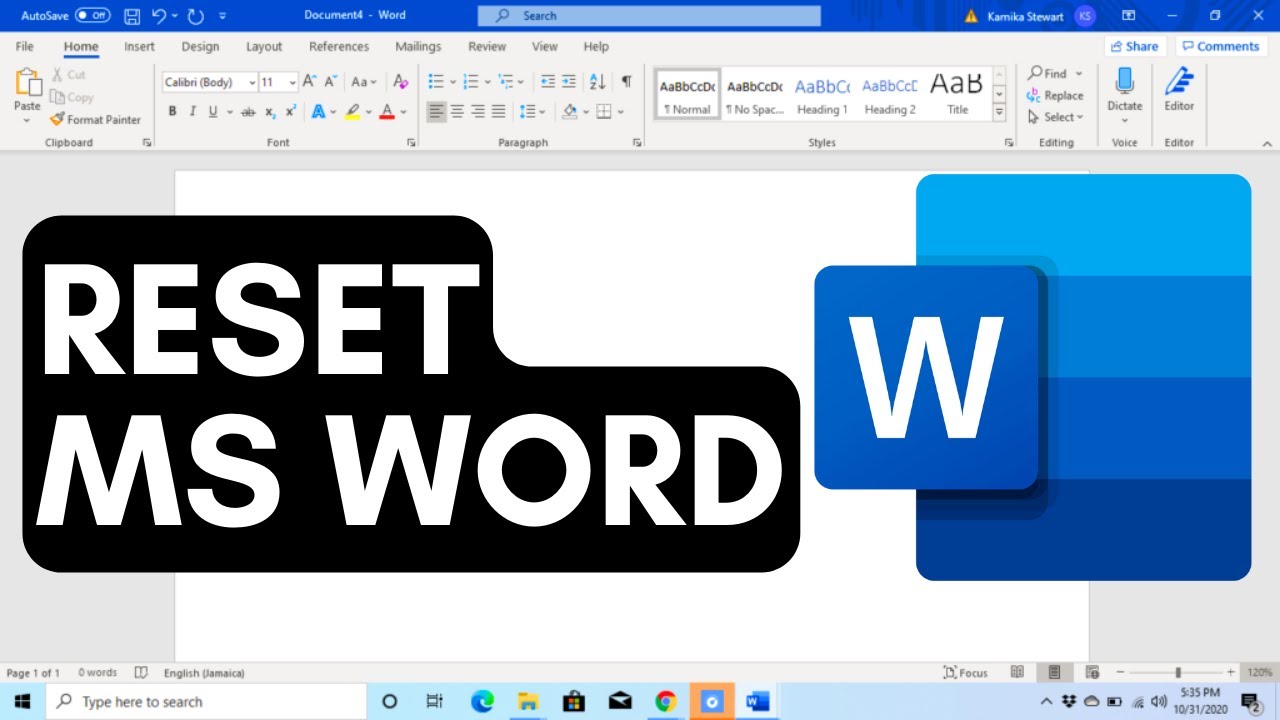The width and height of the screenshot is (1280, 720).
Task: Click Increase Font Size icon
Action: tap(310, 82)
